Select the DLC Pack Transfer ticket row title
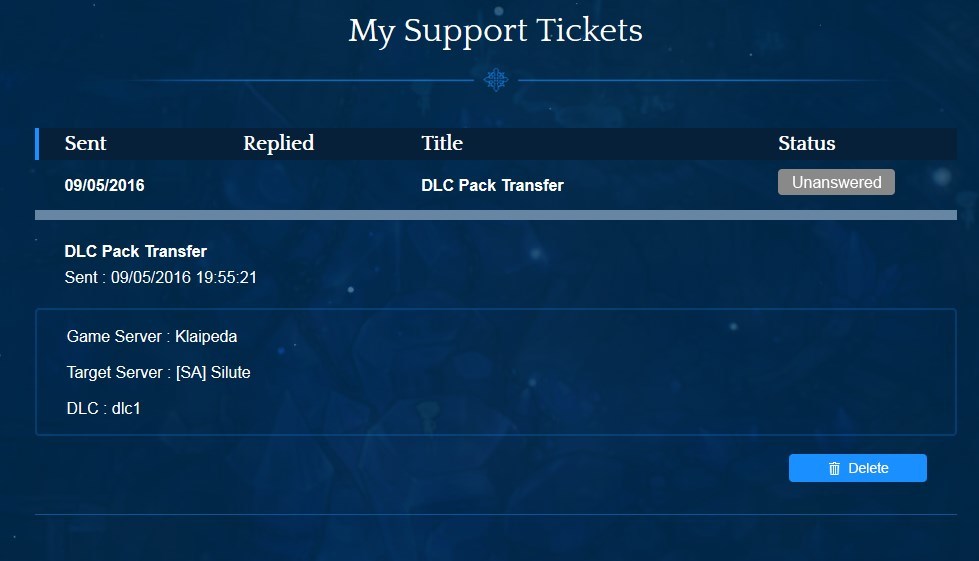This screenshot has width=979, height=561. [x=492, y=185]
